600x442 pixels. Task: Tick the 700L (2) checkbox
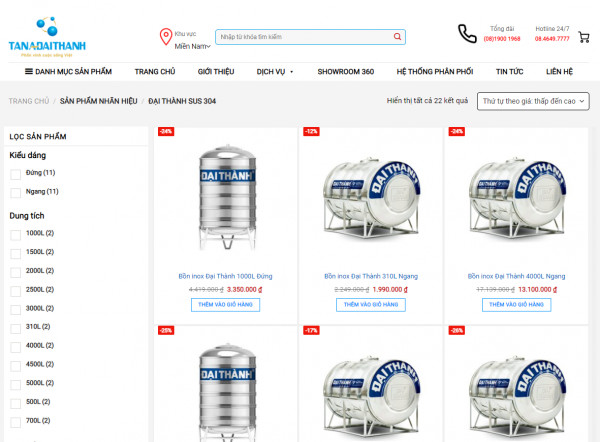[16, 422]
